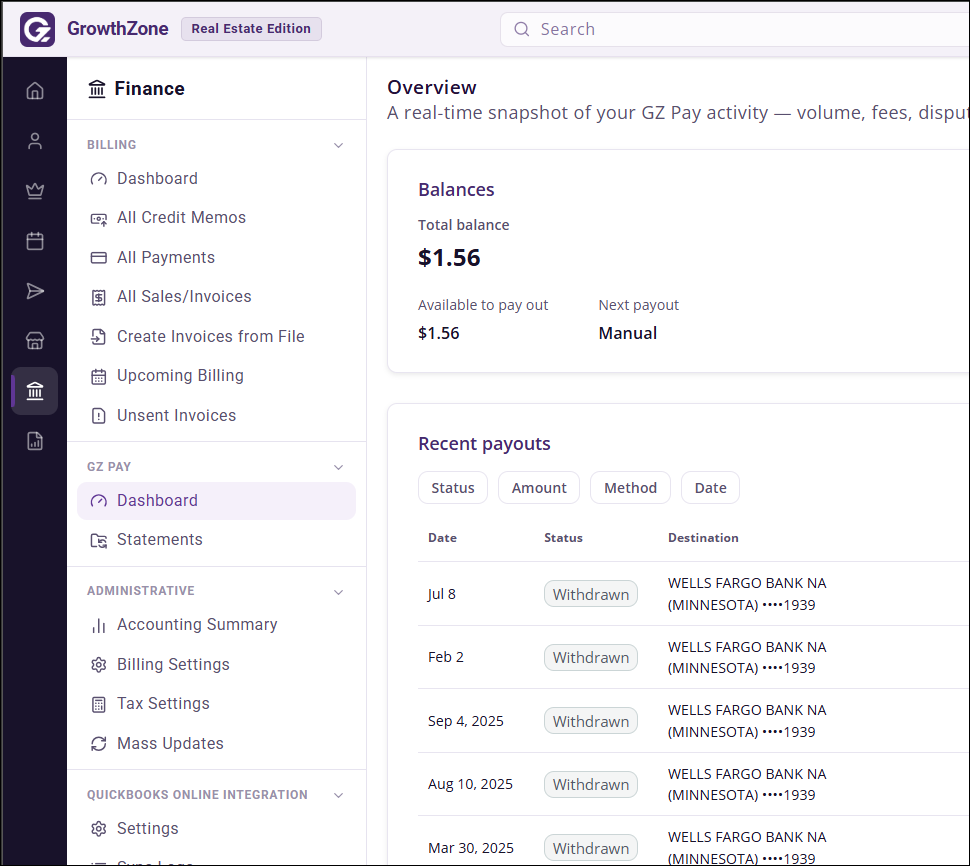Open the Contacts person icon in rail
The width and height of the screenshot is (970, 866).
coord(35,141)
